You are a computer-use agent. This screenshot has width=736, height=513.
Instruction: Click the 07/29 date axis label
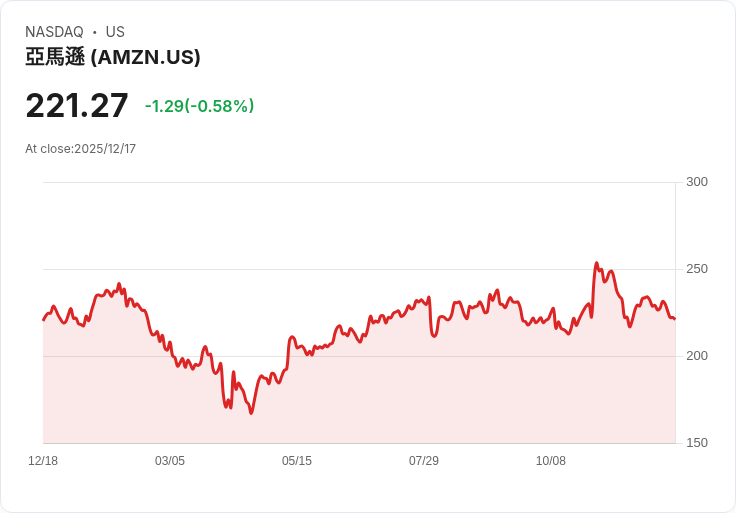click(x=424, y=461)
